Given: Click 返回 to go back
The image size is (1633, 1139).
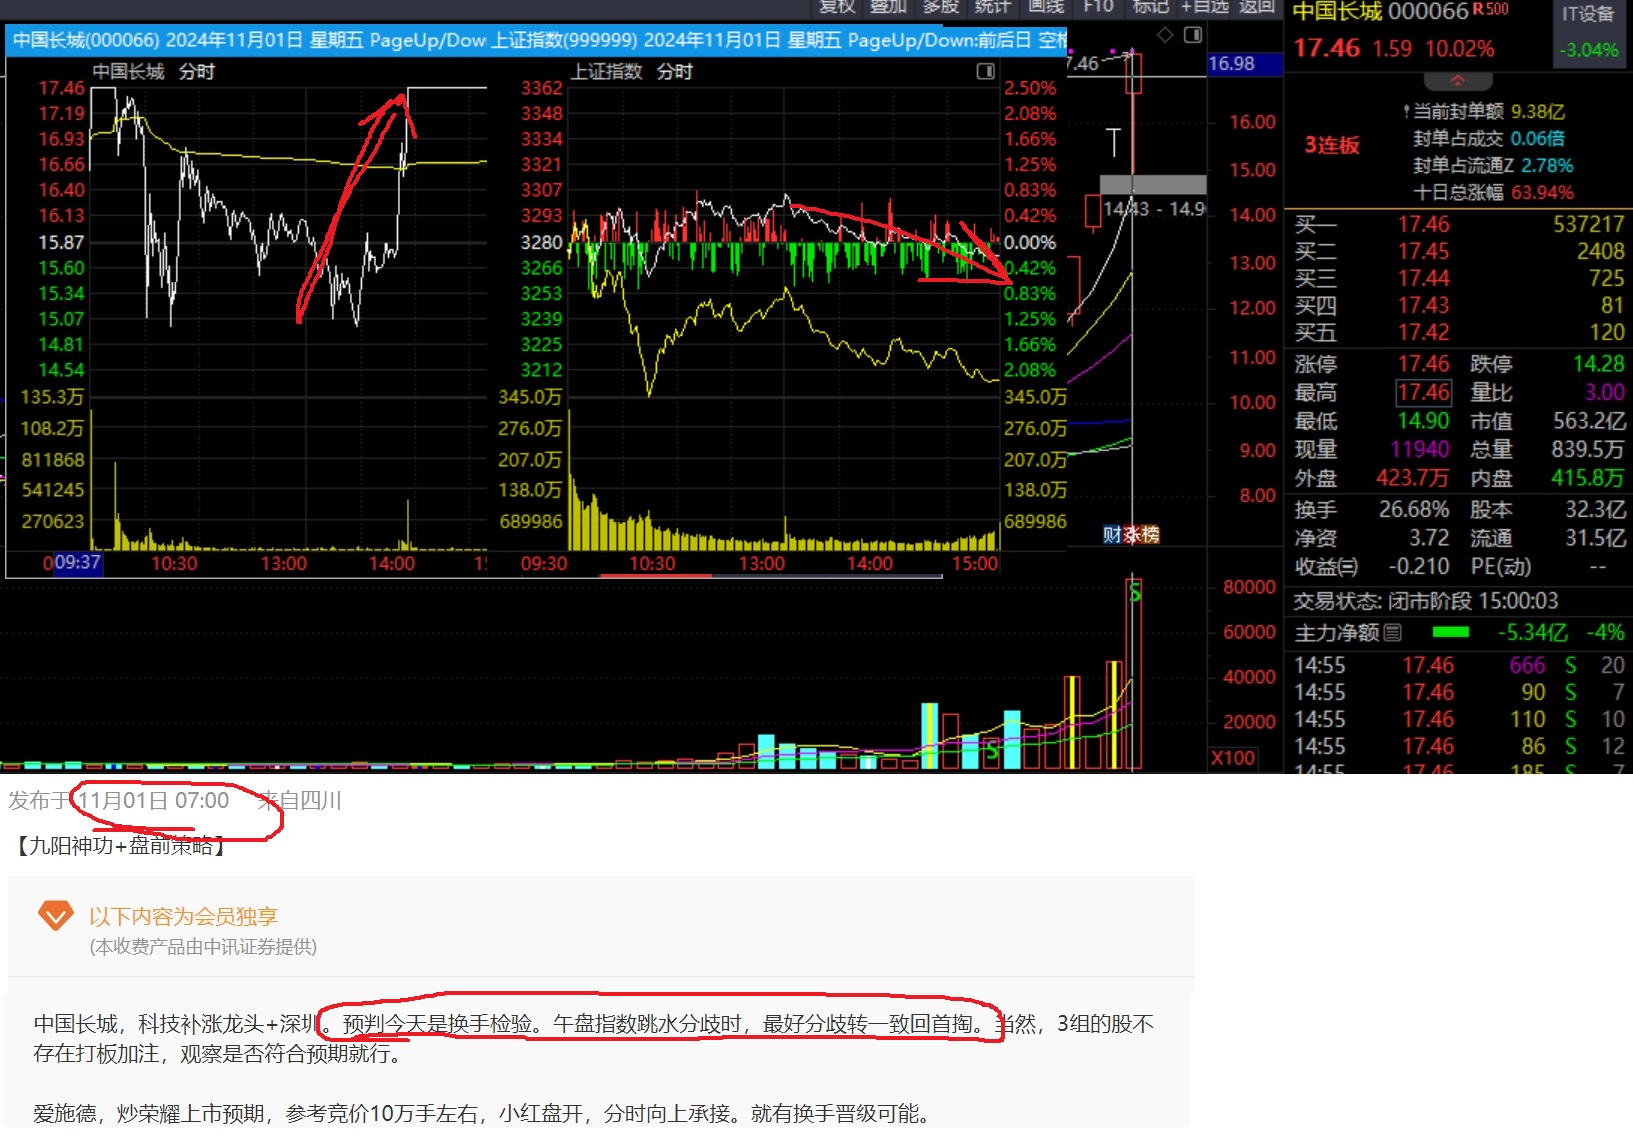Looking at the screenshot, I should click(1257, 6).
